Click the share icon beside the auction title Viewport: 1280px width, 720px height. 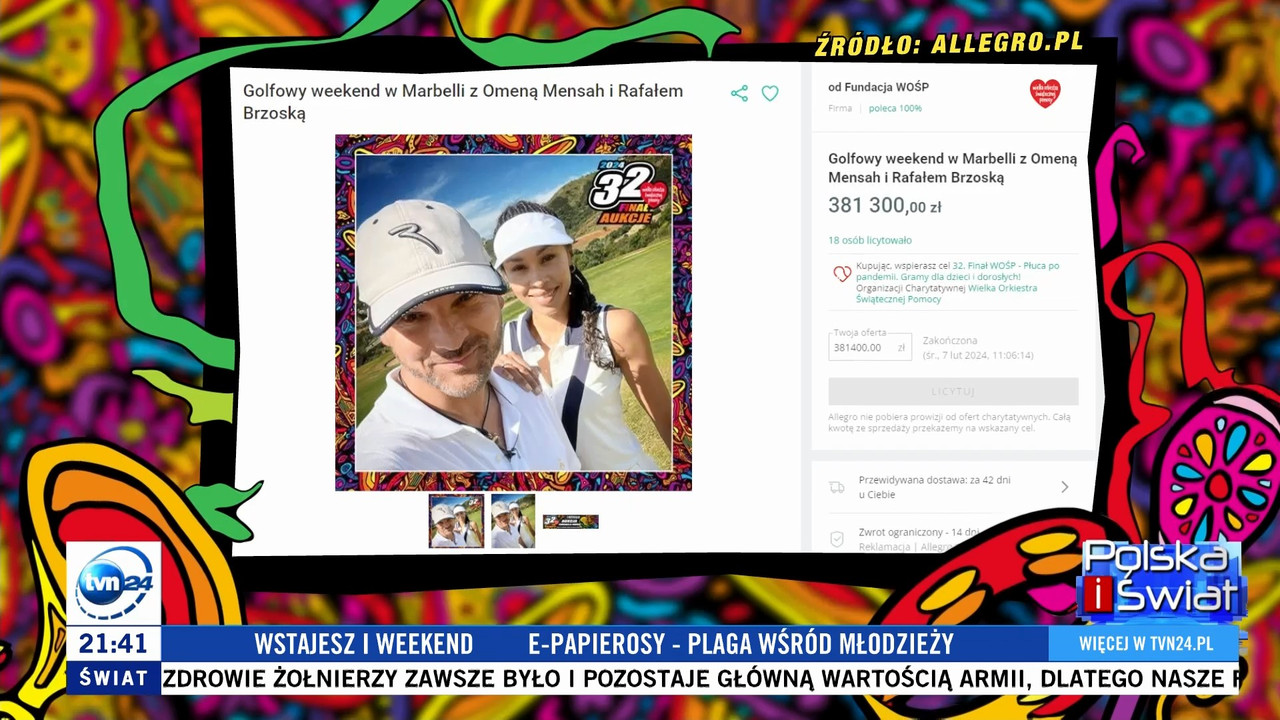click(x=739, y=93)
